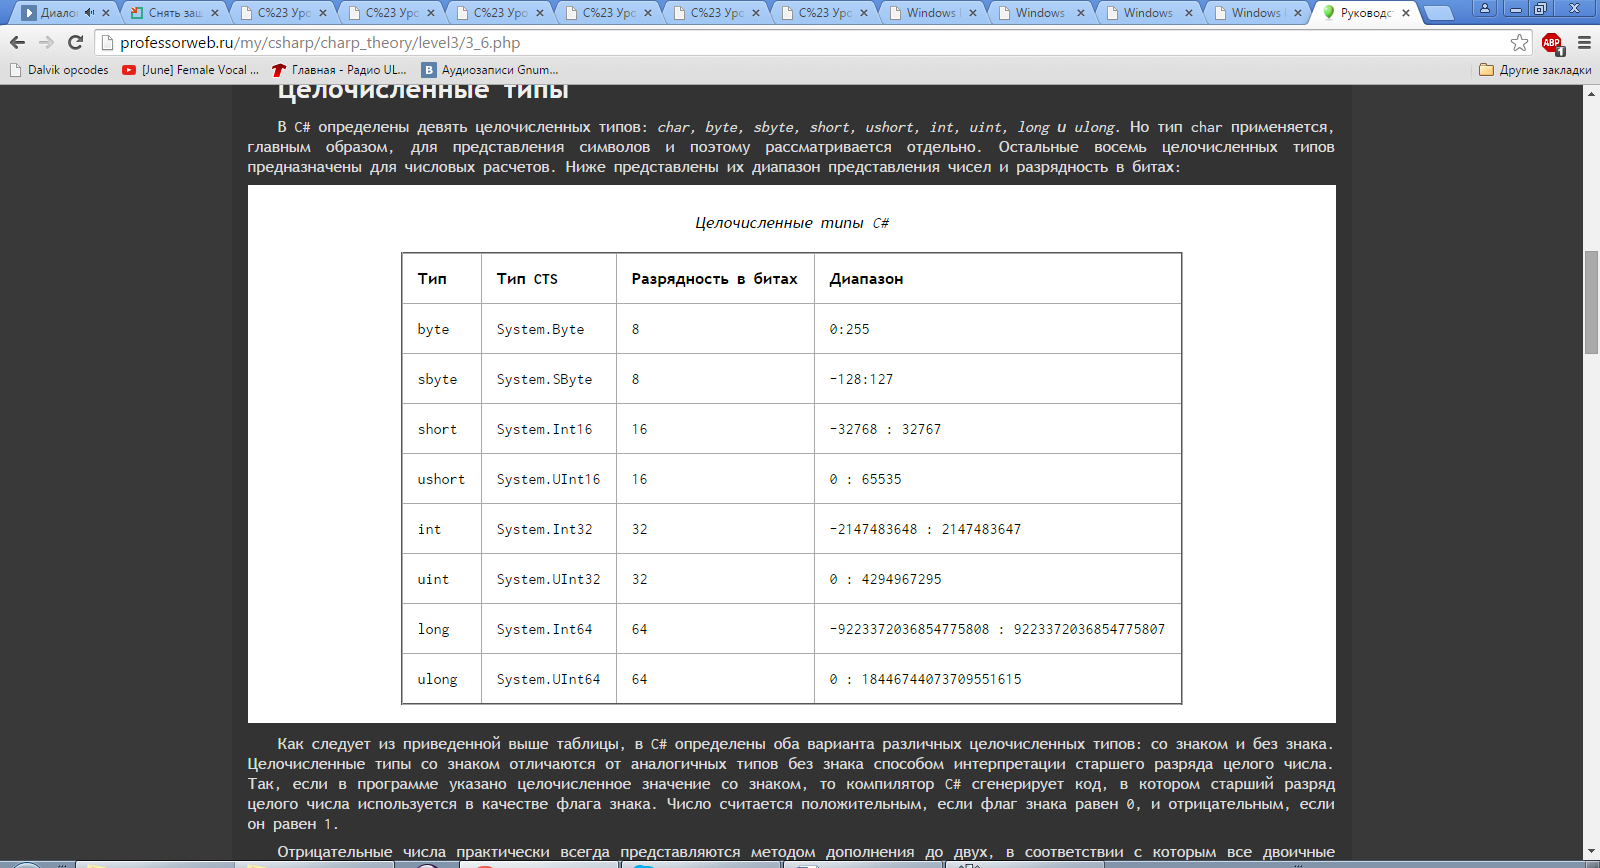Click the System.UInt64 cell
This screenshot has width=1600, height=868.
point(548,679)
